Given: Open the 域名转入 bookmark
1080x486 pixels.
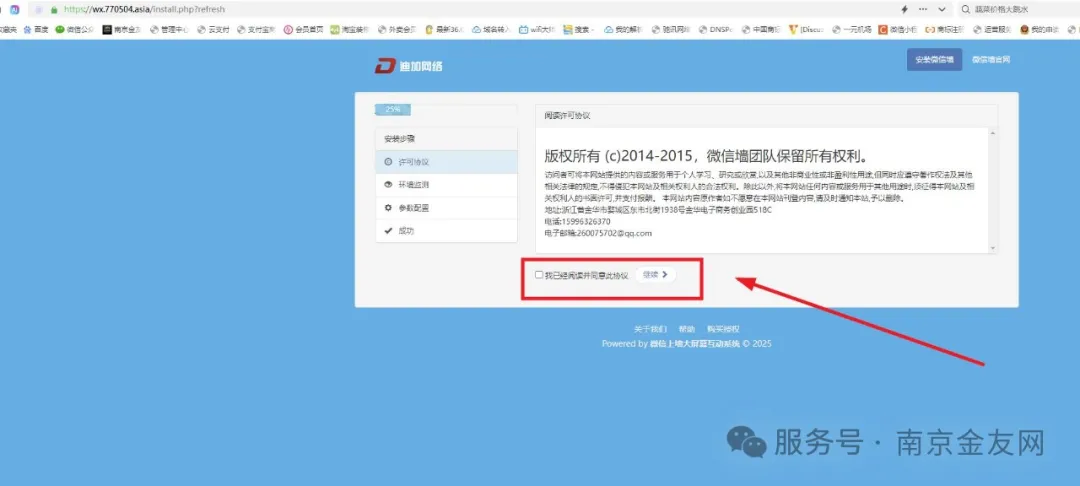Looking at the screenshot, I should coord(492,30).
